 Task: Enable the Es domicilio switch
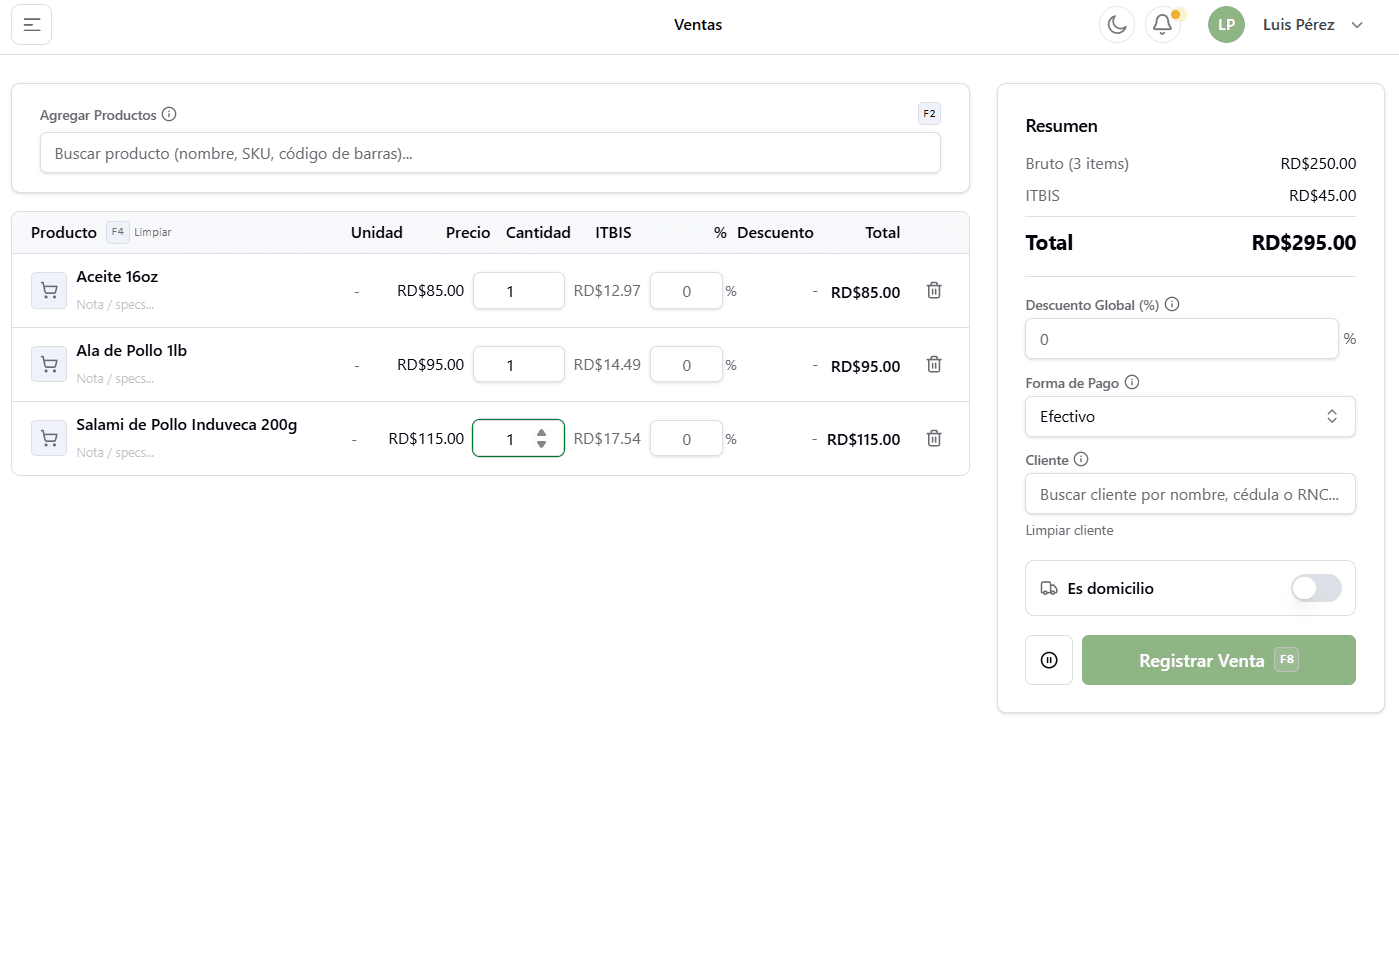1315,588
